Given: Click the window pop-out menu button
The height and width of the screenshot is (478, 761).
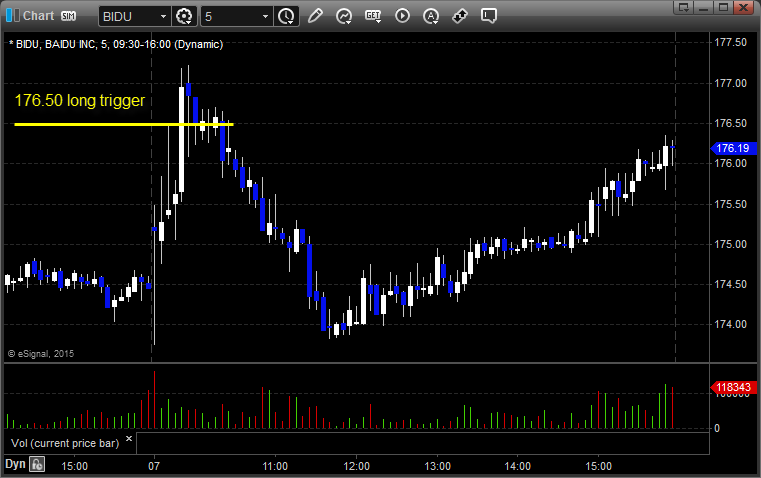Looking at the screenshot, I should [684, 7].
